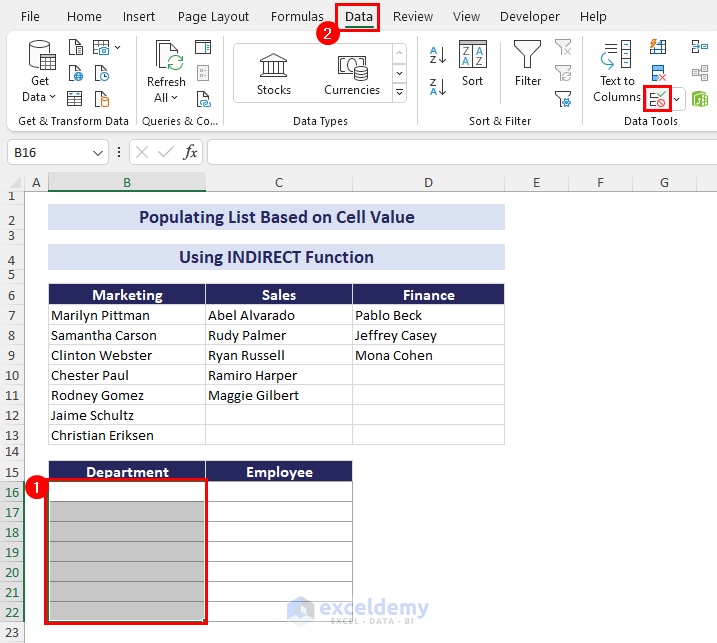Click the Finance header cell
Viewport: 717px width, 643px height.
428,295
